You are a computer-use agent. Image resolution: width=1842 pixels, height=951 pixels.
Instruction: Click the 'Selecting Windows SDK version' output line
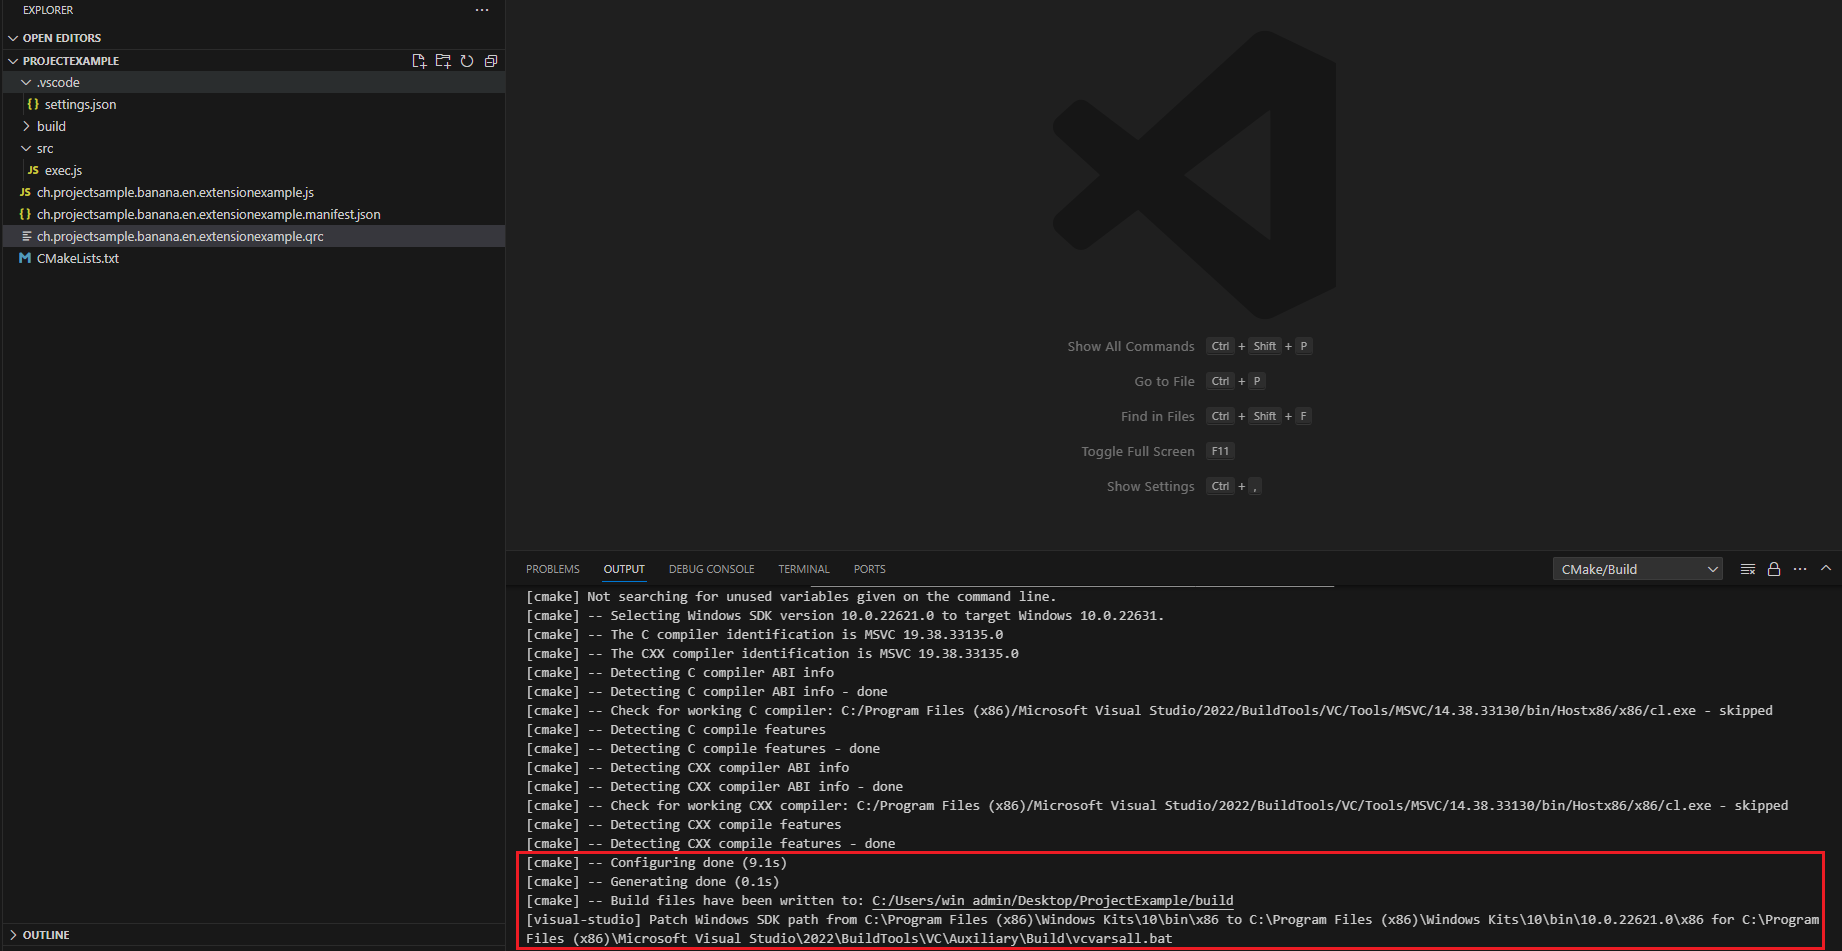click(x=845, y=616)
